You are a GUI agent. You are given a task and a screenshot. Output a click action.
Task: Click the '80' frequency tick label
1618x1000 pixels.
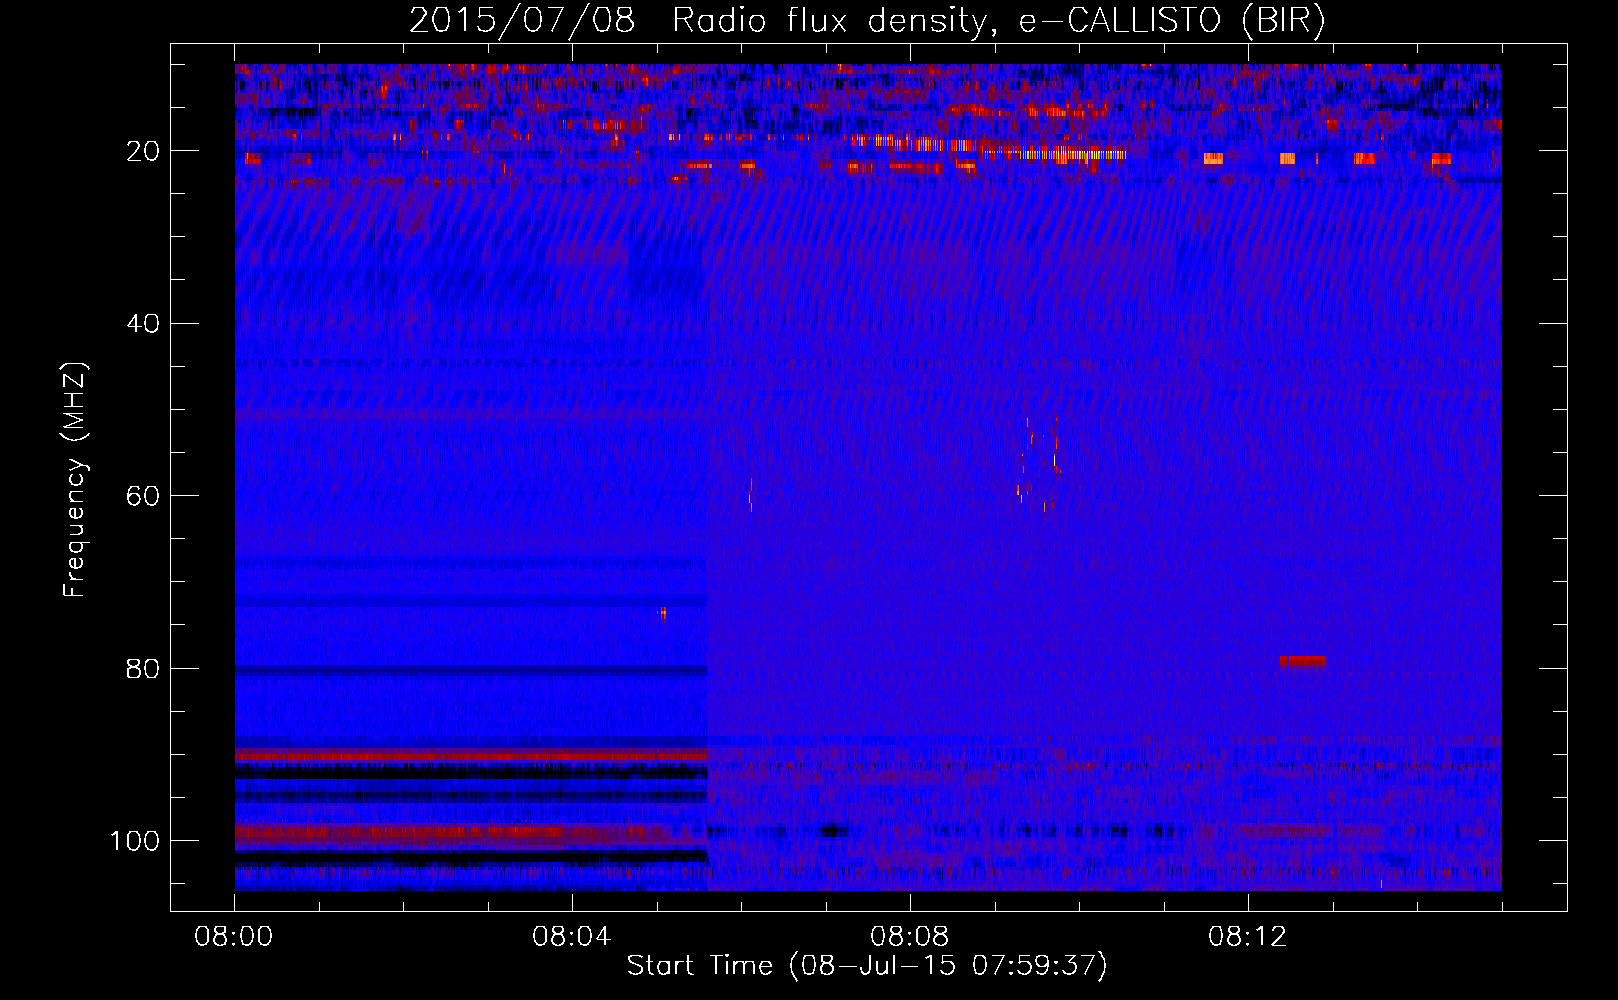(144, 668)
